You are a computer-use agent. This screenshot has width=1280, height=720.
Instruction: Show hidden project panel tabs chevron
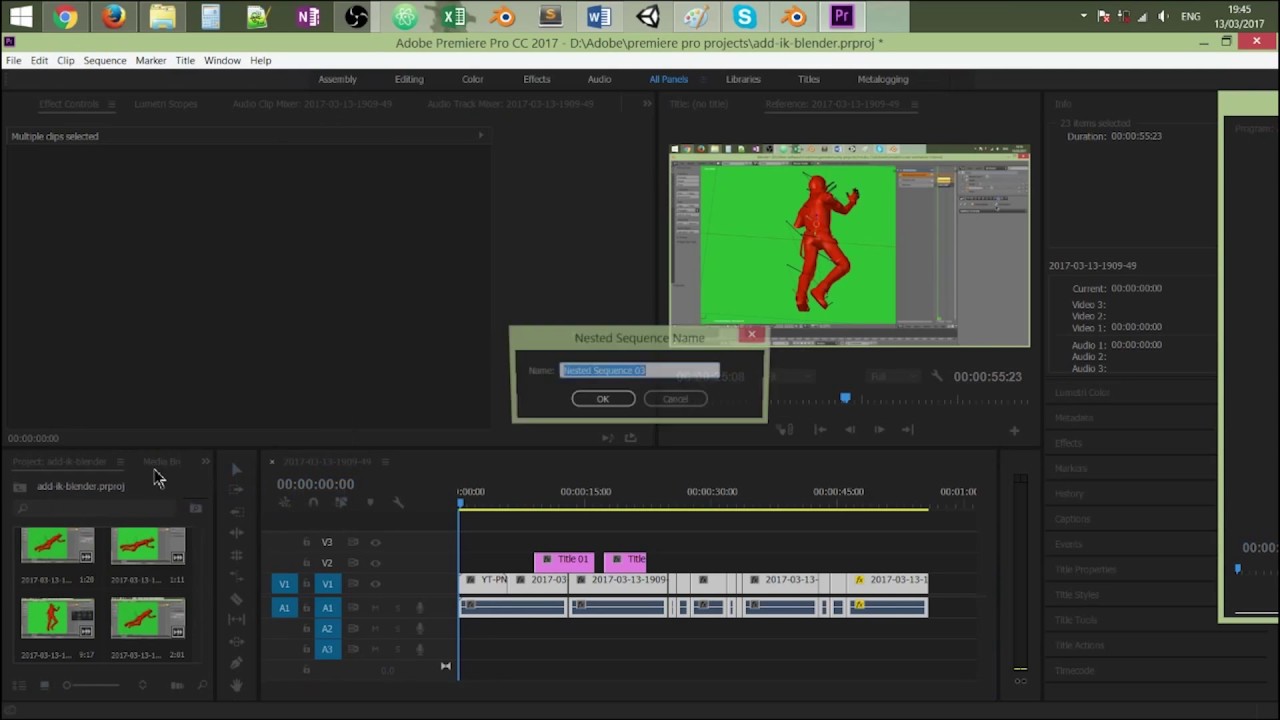point(205,462)
